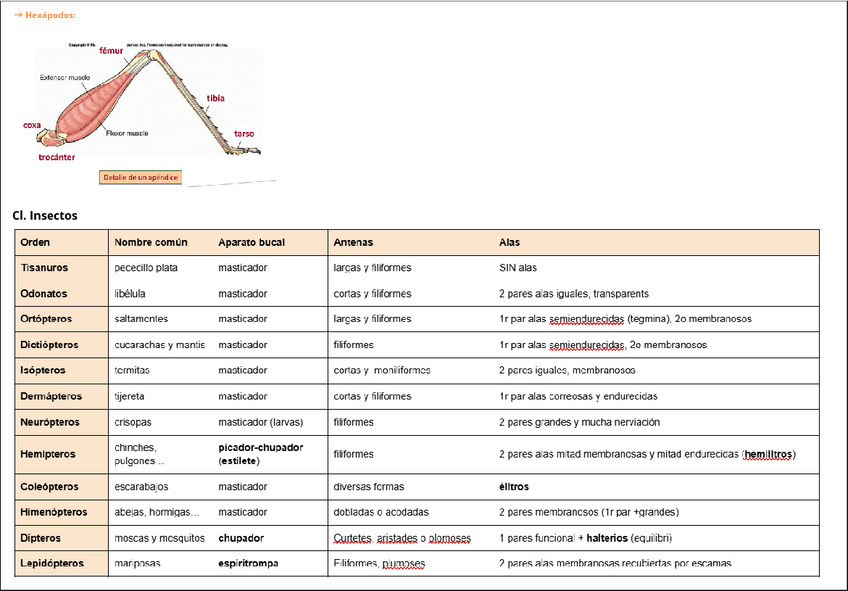Click '2 pares membranosos (1r par +grandes)'
Image resolution: width=848 pixels, height=591 pixels.
click(589, 512)
